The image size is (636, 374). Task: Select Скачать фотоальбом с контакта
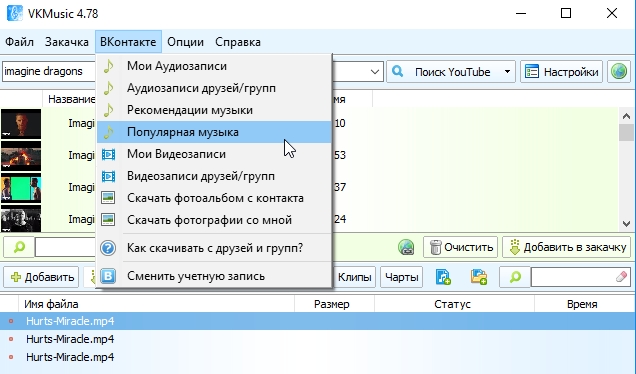coord(214,198)
